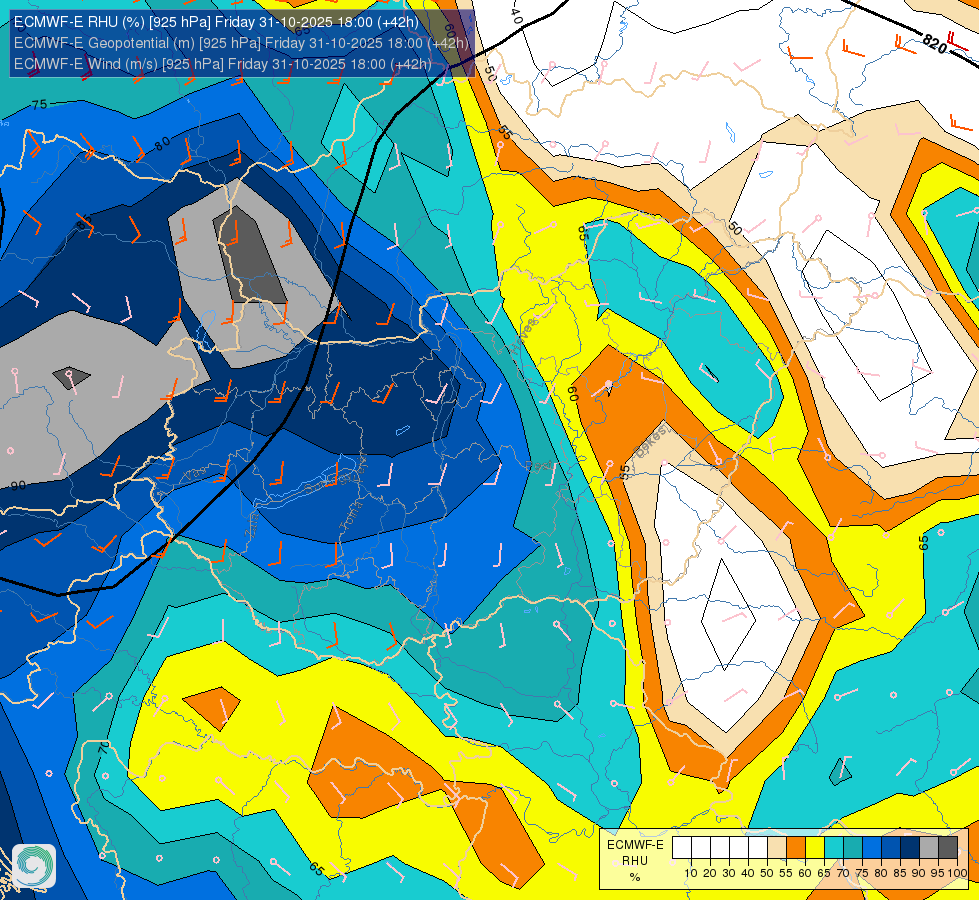This screenshot has width=979, height=900.
Task: Click the 820 geopotential contour label
Action: coord(934,43)
